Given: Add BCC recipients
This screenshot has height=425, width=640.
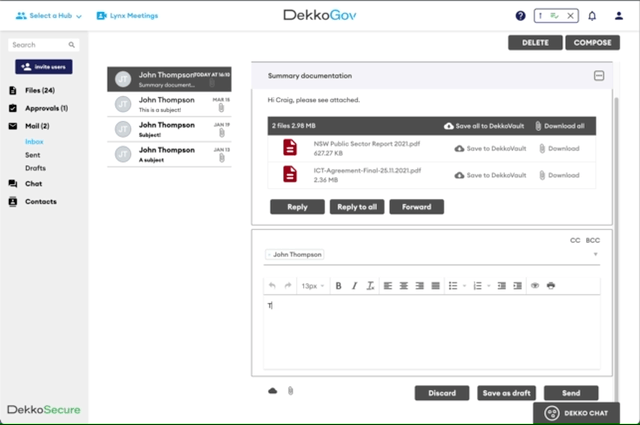Looking at the screenshot, I should [593, 240].
